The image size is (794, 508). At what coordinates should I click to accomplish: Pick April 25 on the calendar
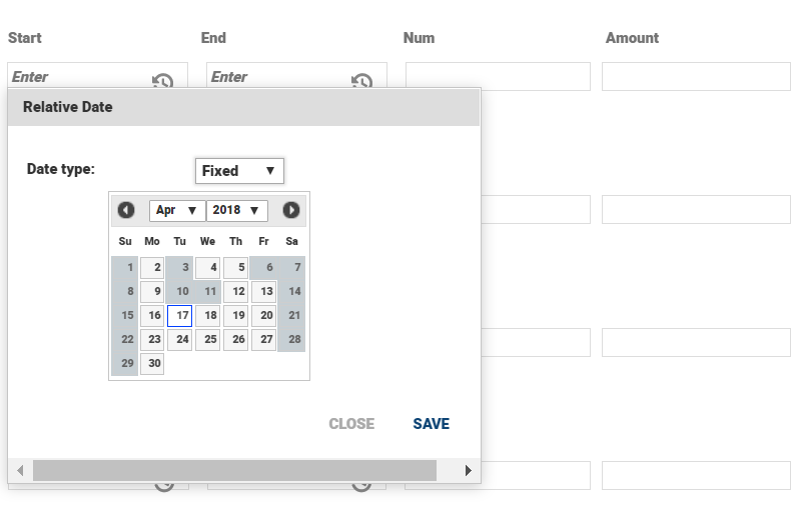coord(208,340)
